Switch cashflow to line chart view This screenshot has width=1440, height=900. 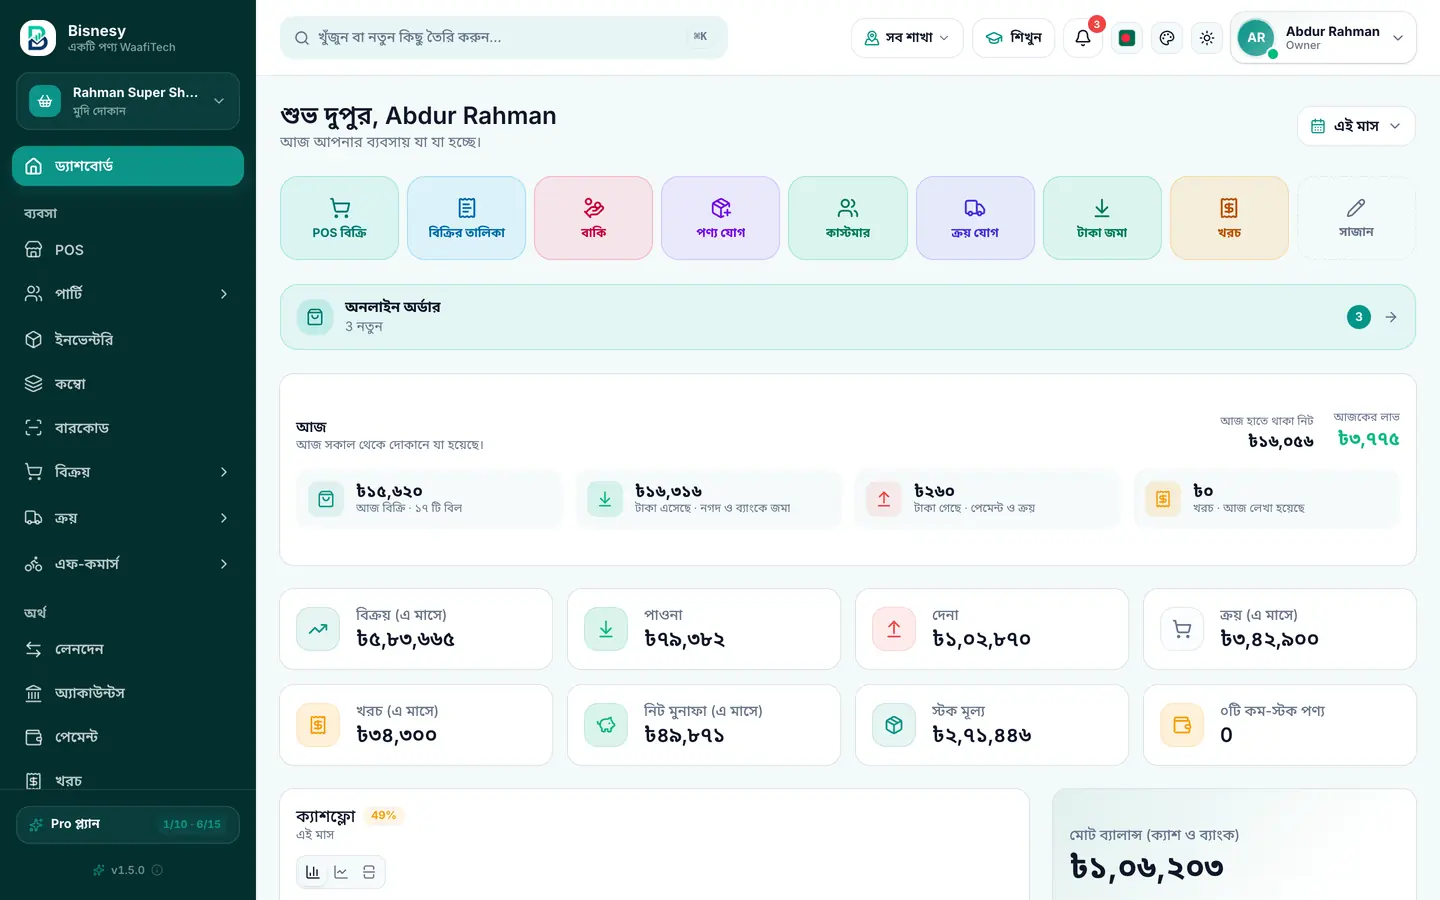tap(341, 872)
